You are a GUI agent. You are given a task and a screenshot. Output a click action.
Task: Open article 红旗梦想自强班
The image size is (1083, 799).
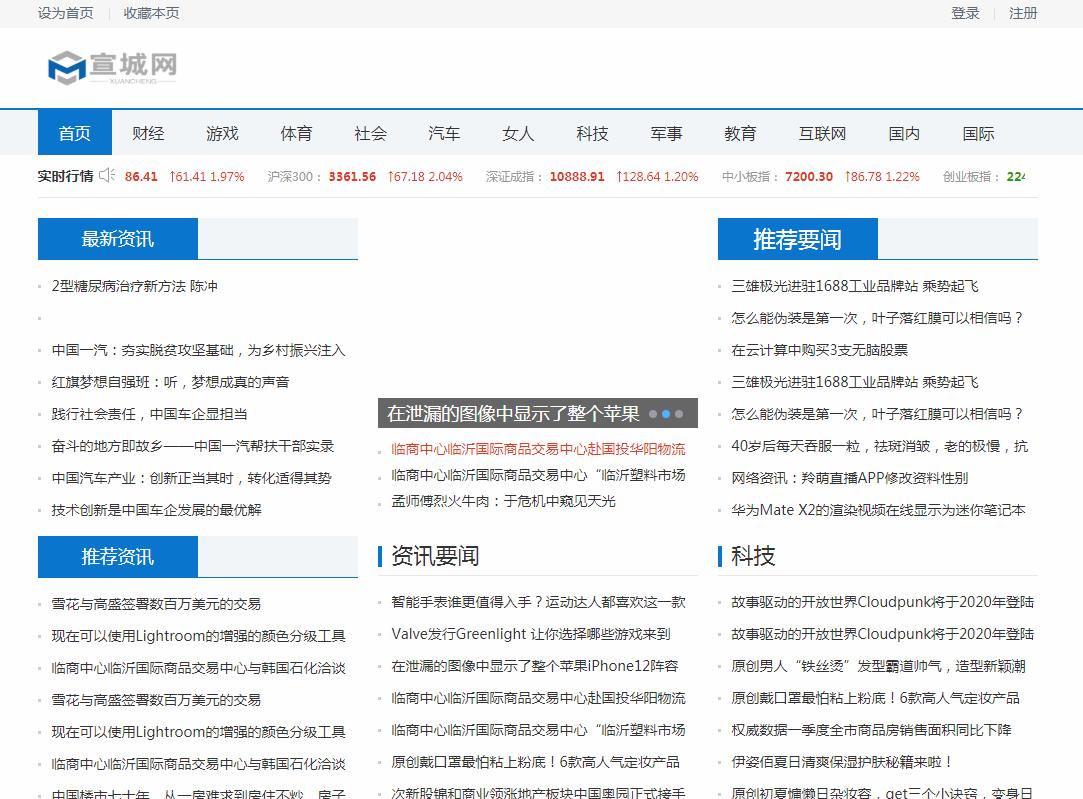tap(171, 382)
